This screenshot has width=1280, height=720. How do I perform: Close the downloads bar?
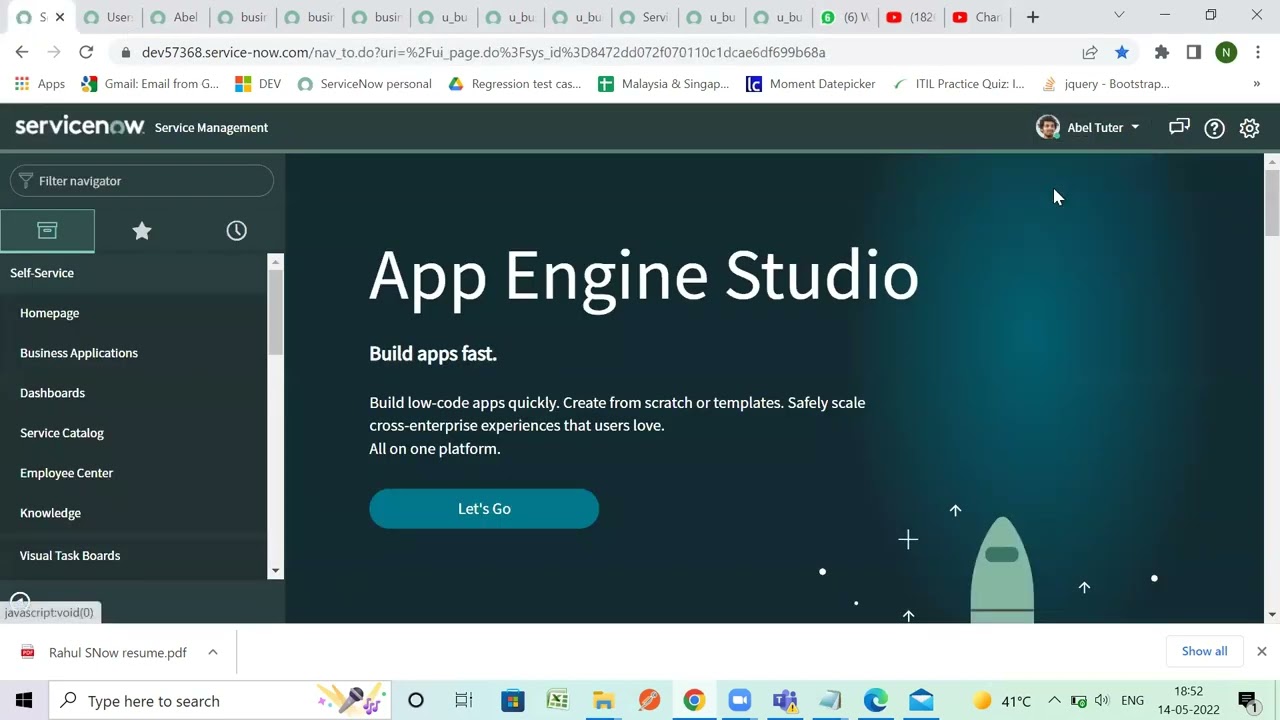[x=1262, y=651]
